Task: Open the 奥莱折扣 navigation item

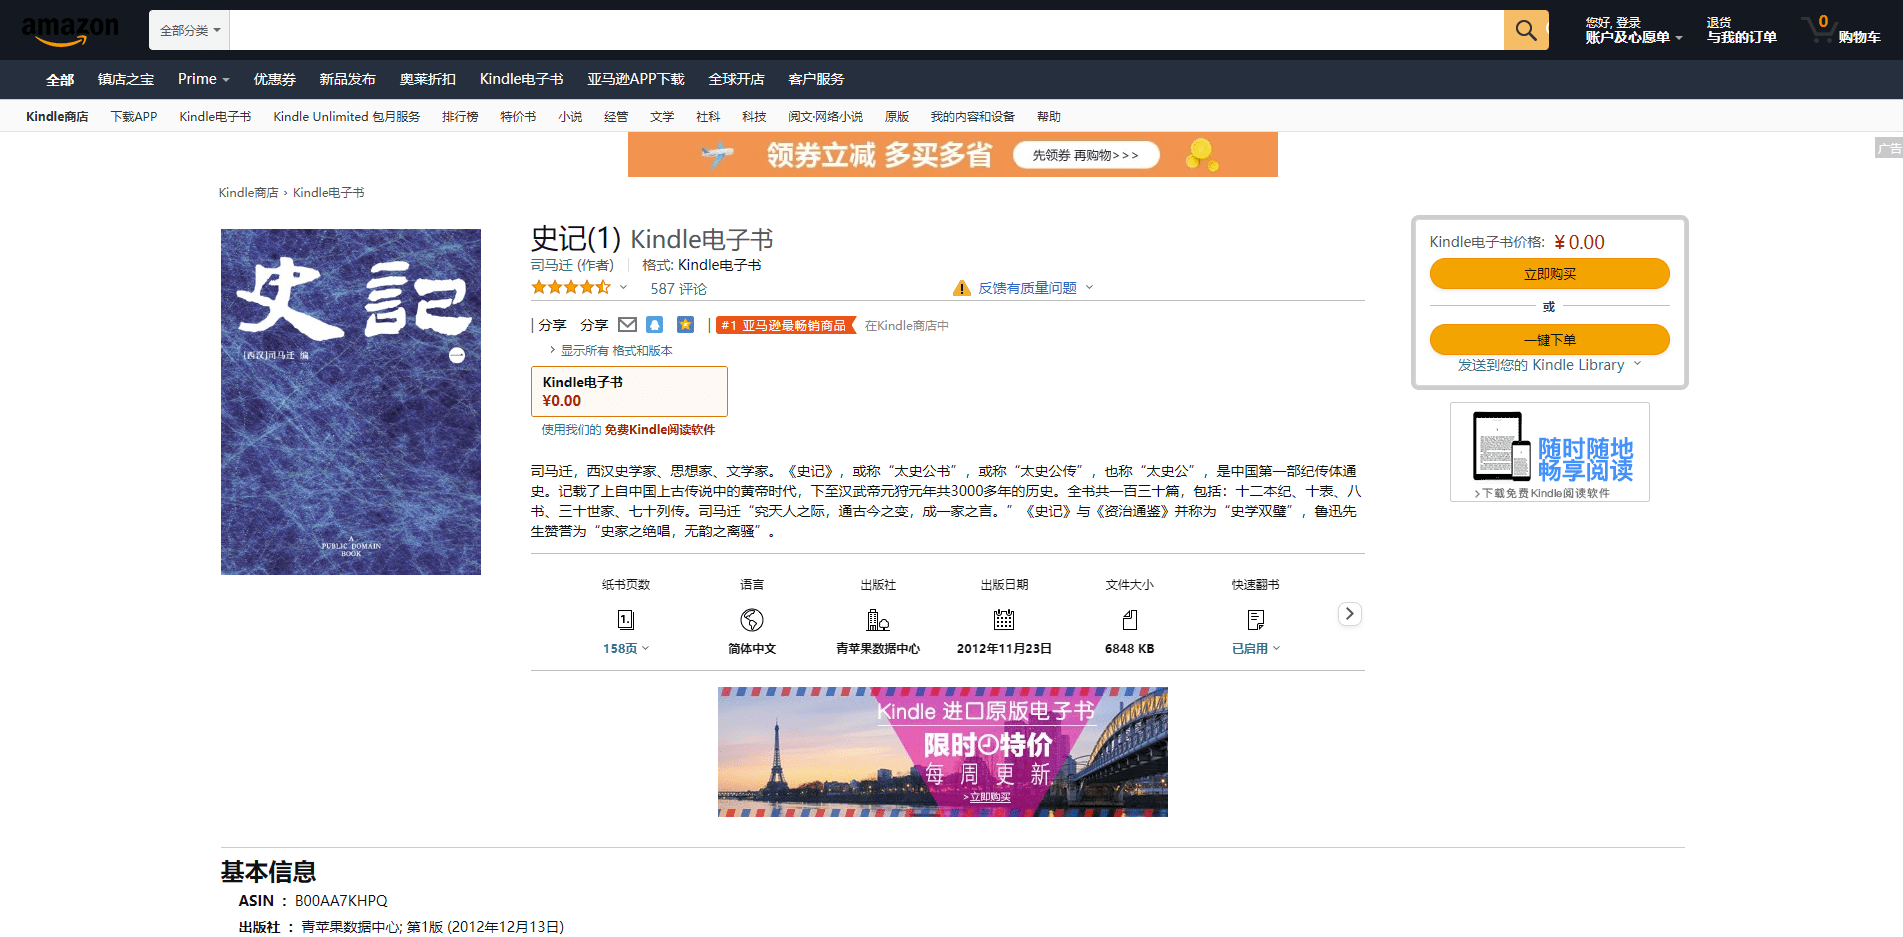Action: [428, 79]
